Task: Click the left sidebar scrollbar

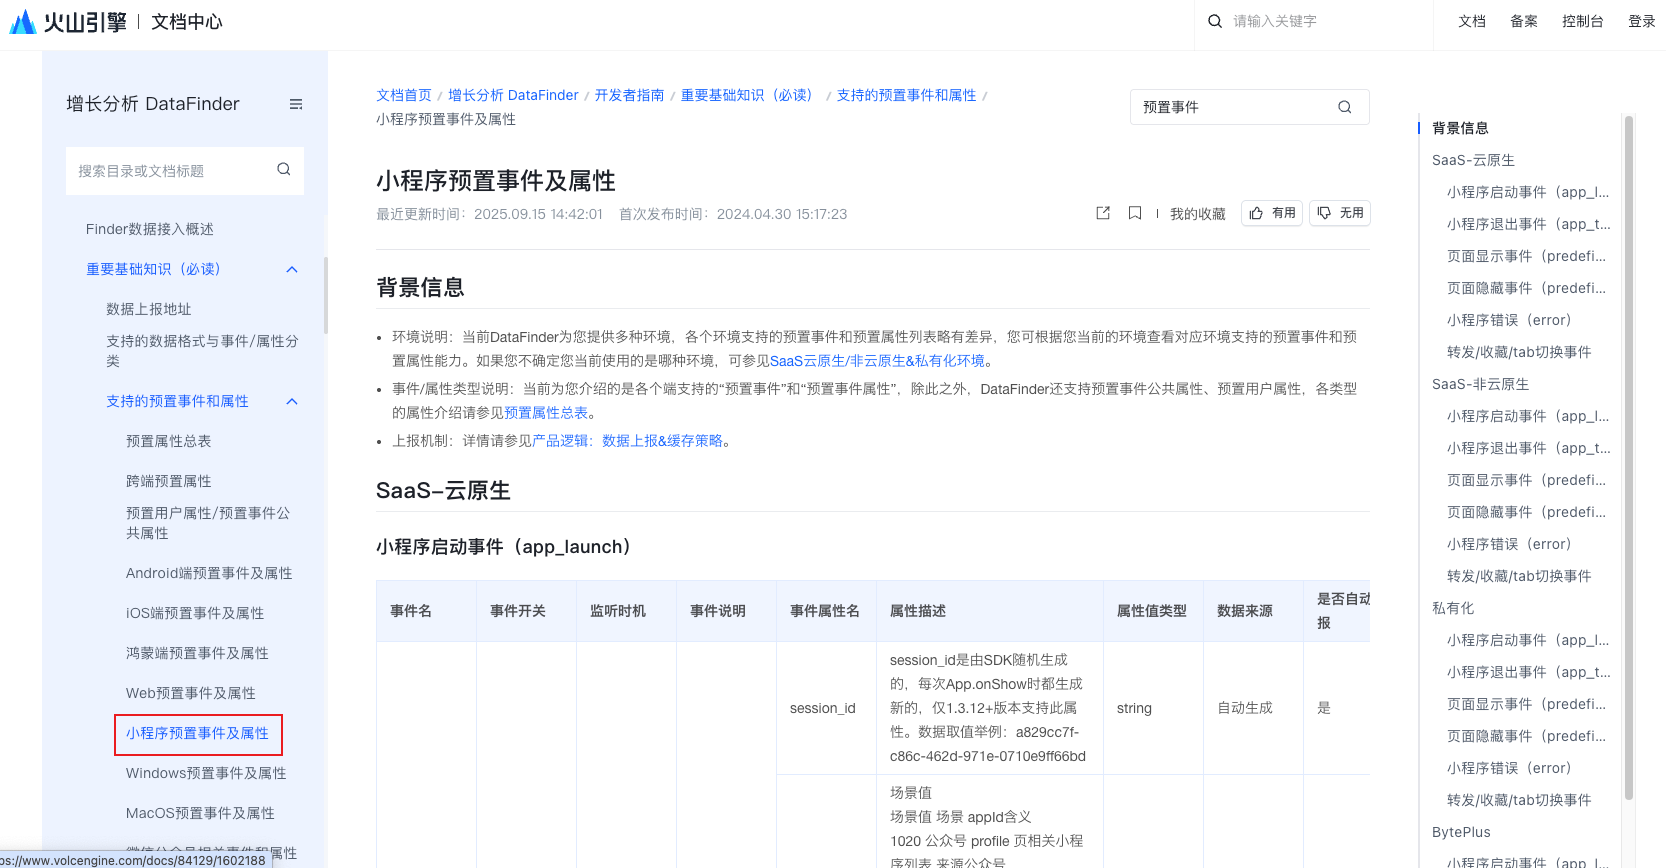Action: coord(325,295)
